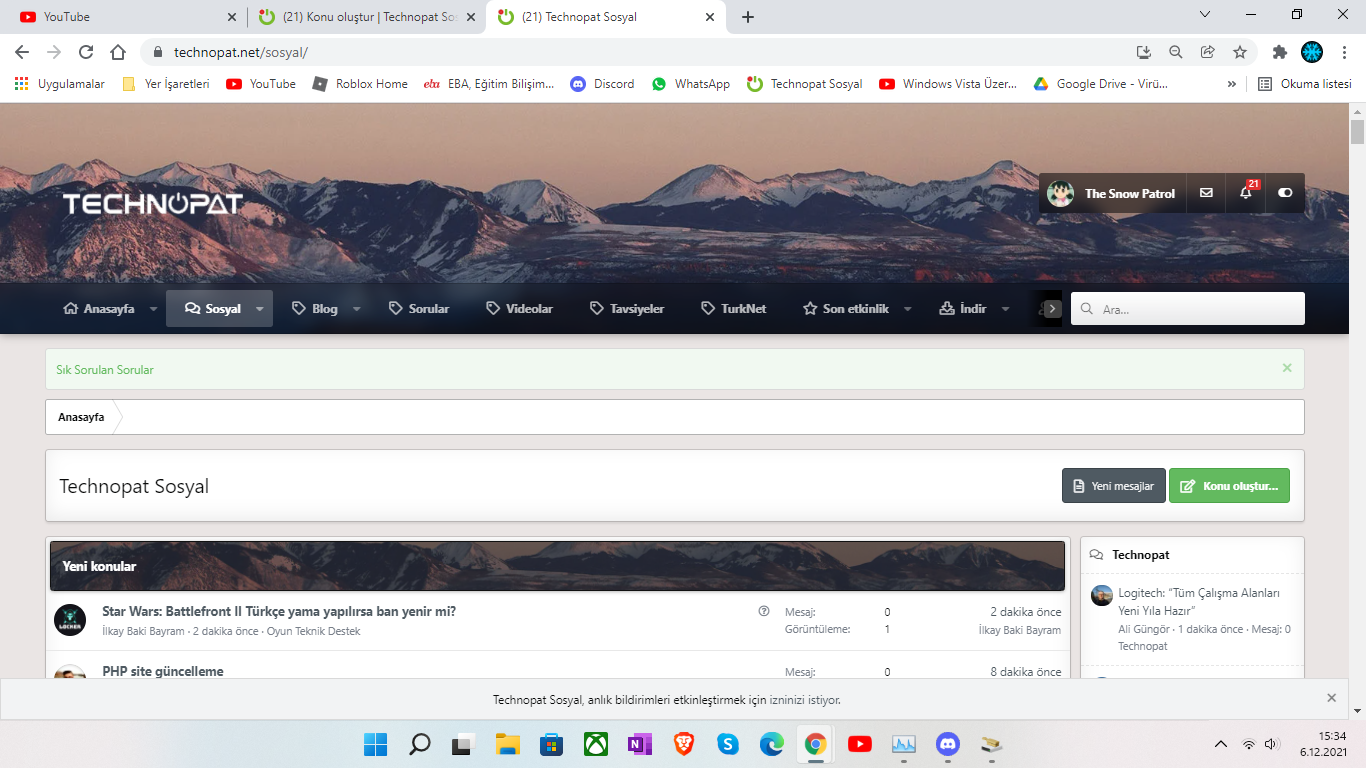This screenshot has width=1366, height=768.
Task: Open the Tavsiyeler navigation item
Action: (x=627, y=309)
